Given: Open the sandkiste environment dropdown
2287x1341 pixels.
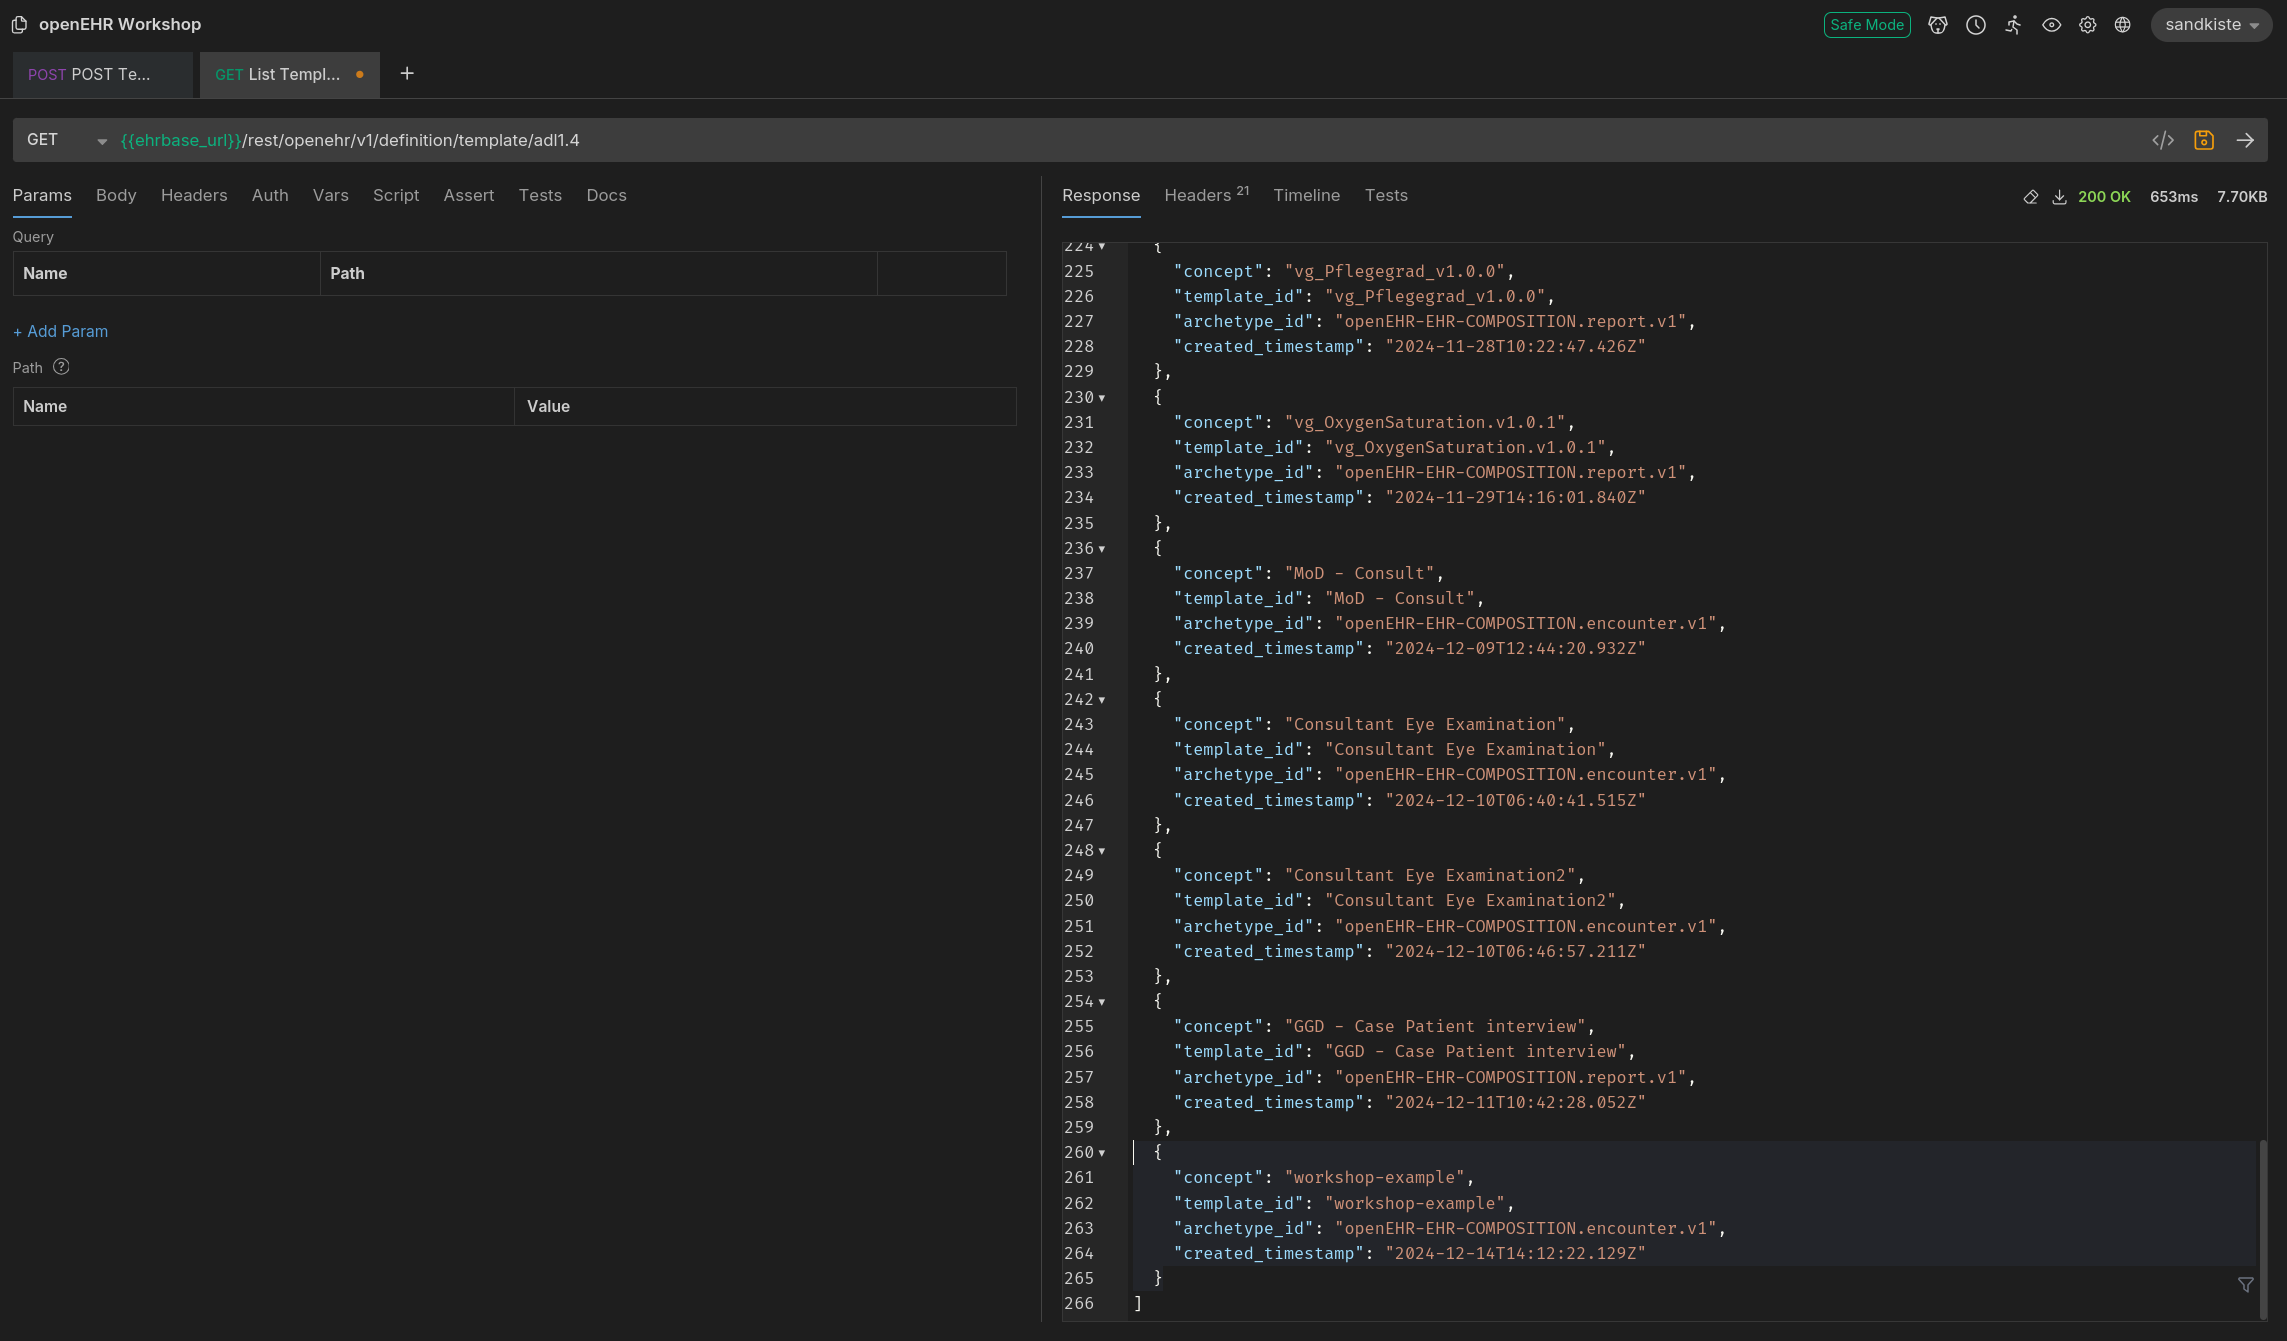Looking at the screenshot, I should pos(2211,25).
